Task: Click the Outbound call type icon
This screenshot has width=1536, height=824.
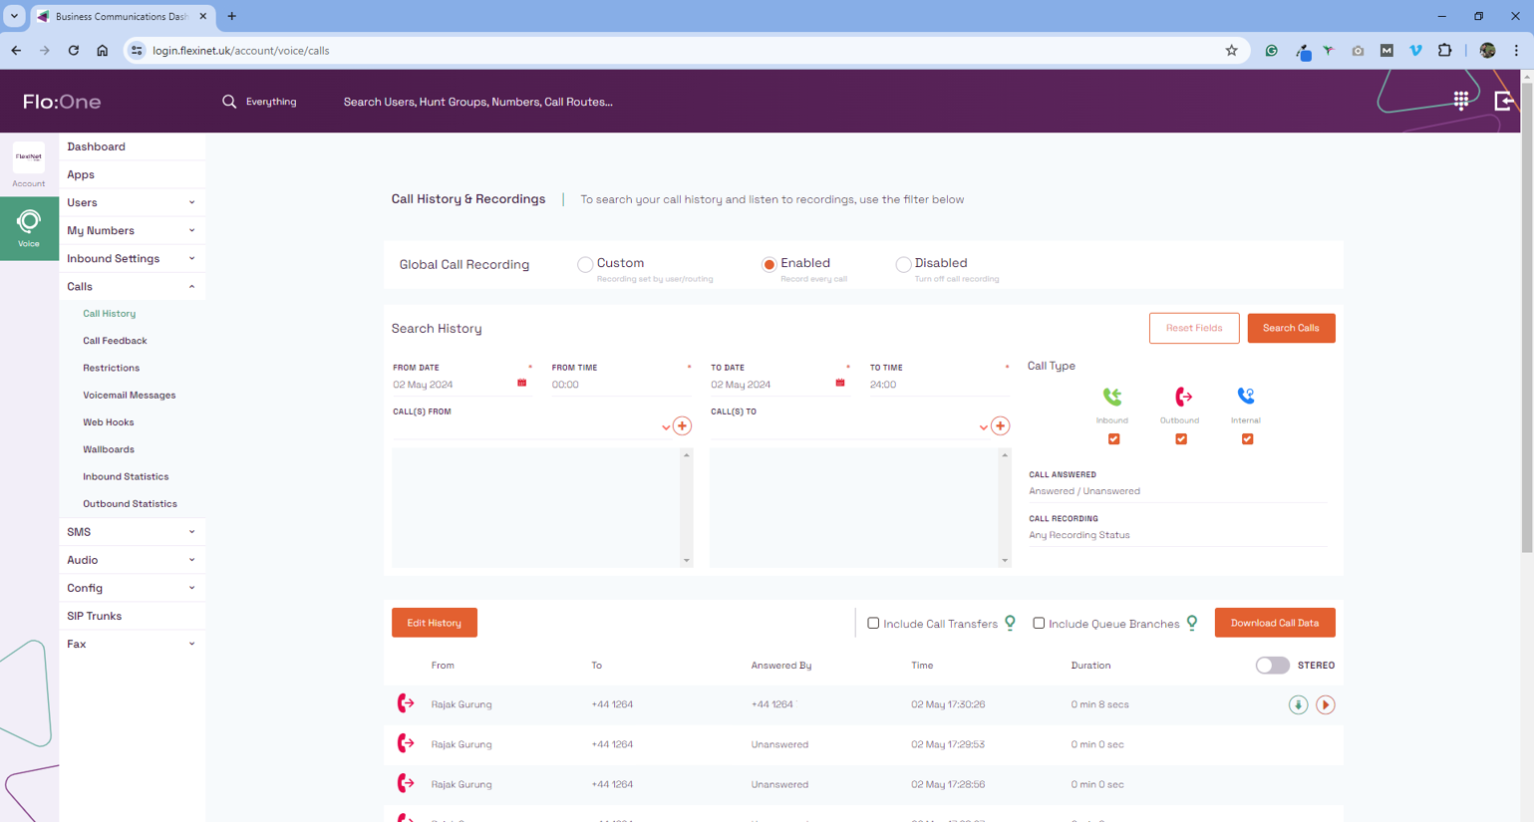Action: (1179, 397)
